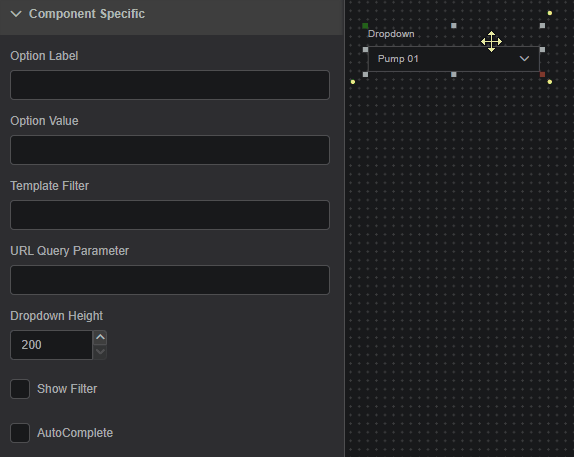Increase Dropdown Height with up arrow

pos(100,337)
